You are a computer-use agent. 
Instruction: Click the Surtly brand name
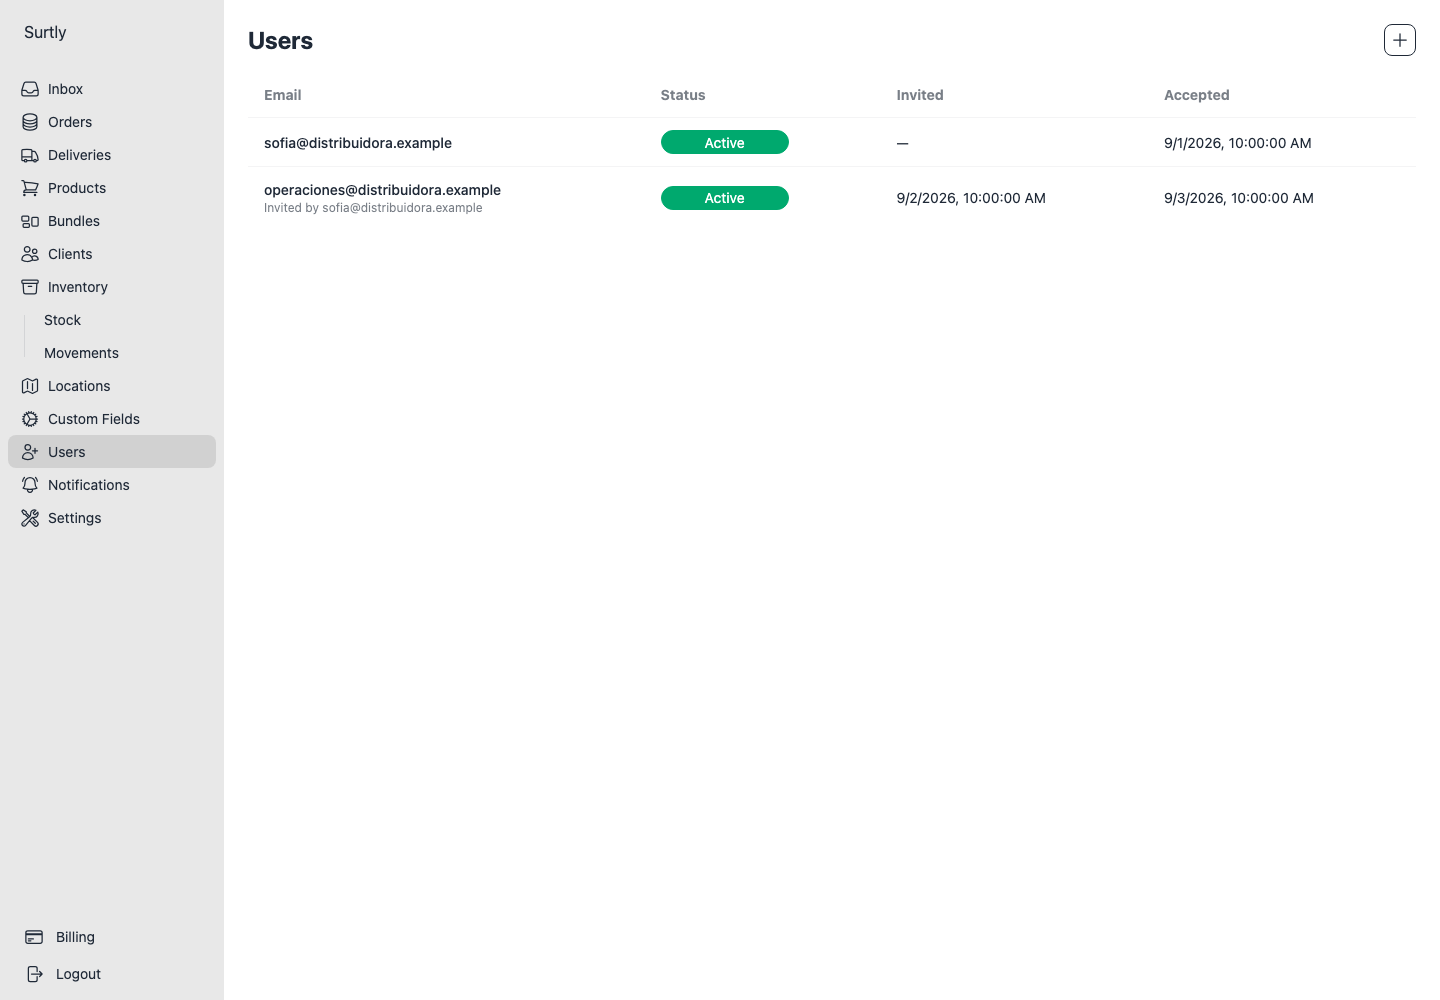pos(45,32)
